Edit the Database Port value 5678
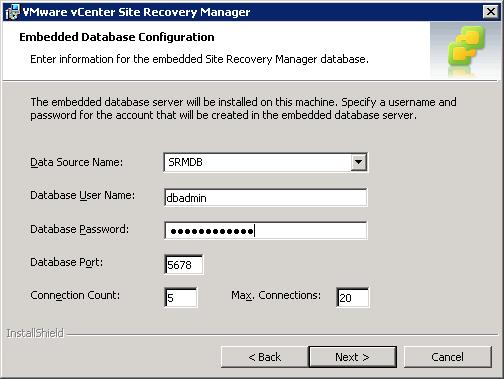 pyautogui.click(x=183, y=265)
